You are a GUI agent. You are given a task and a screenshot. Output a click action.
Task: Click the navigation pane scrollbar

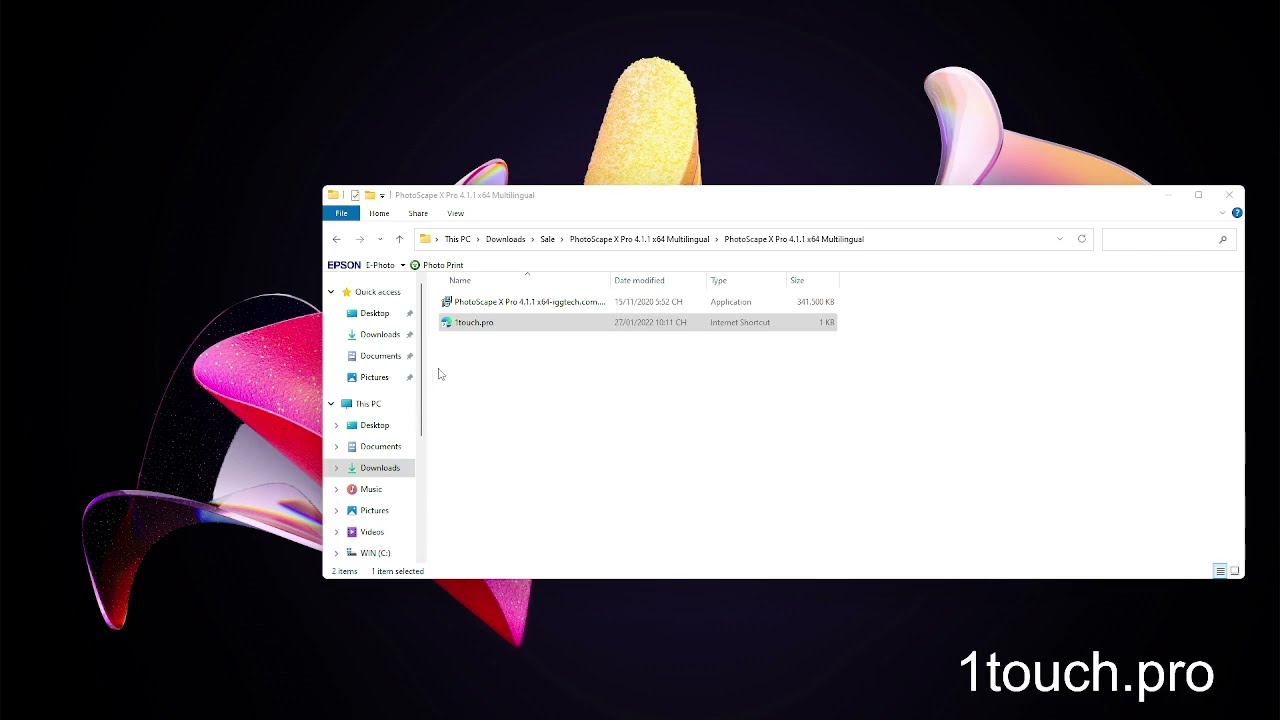(x=421, y=360)
